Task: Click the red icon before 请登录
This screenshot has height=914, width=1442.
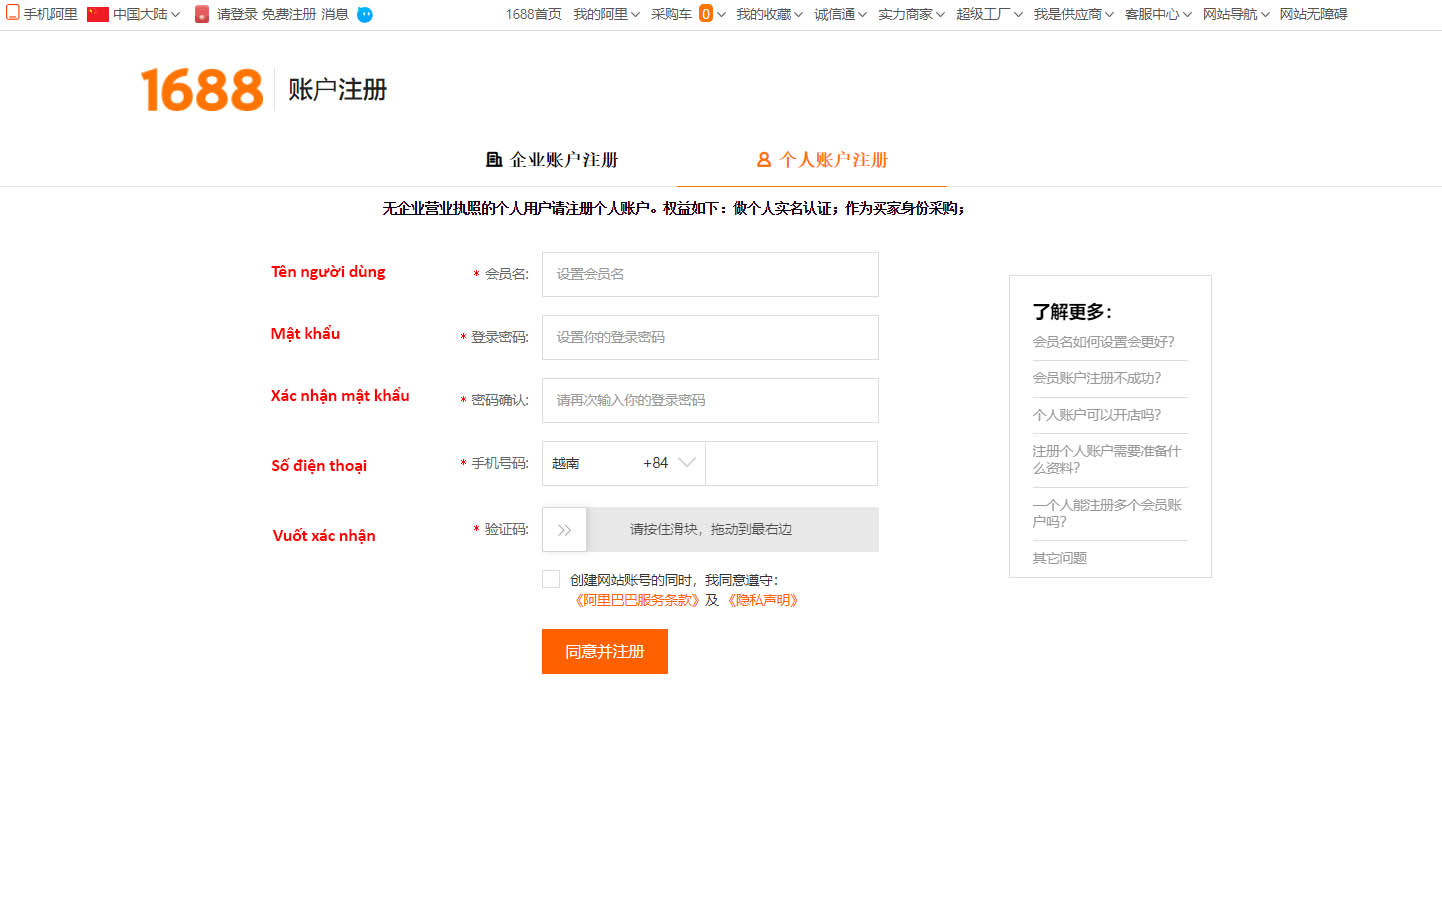Action: point(202,14)
